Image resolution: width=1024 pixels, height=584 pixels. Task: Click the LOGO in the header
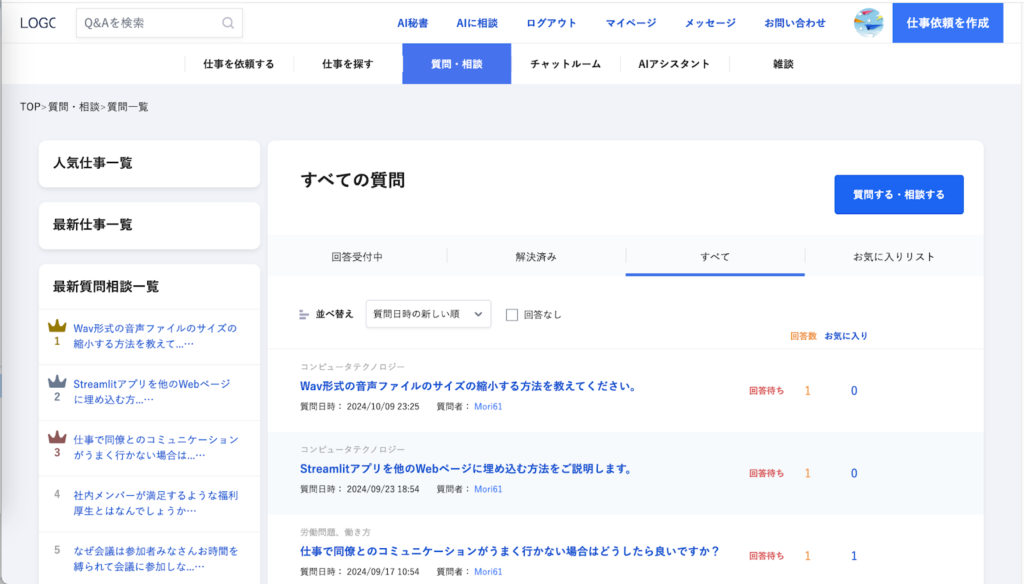click(38, 23)
